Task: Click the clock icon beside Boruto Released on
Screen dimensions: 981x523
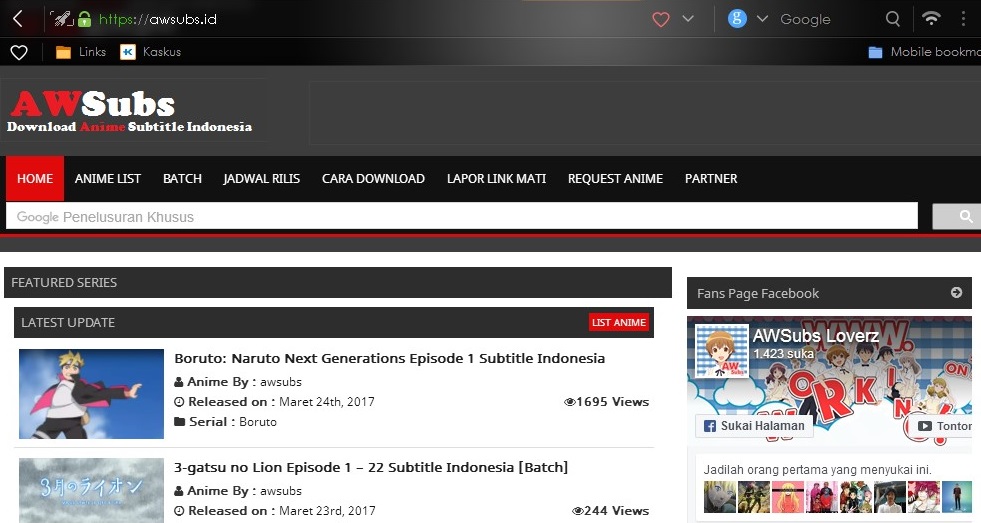Action: (179, 402)
